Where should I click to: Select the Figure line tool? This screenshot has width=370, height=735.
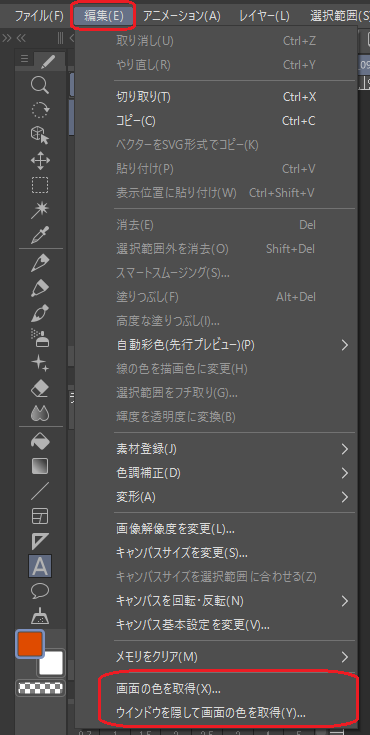point(40,491)
